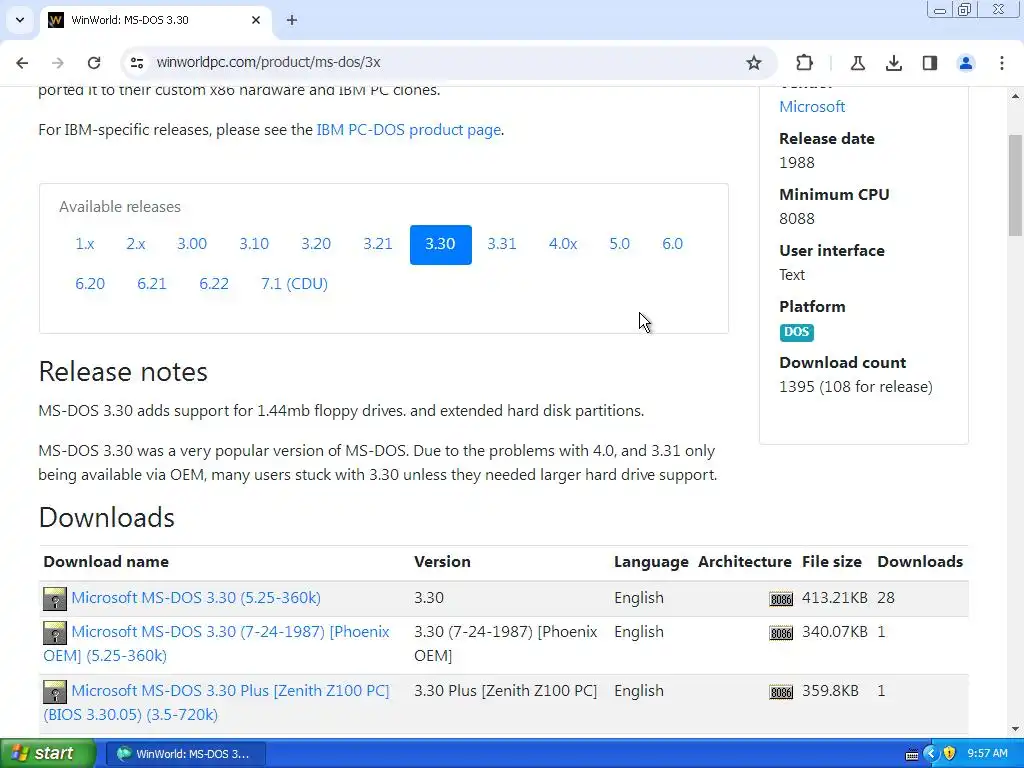1024x768 pixels.
Task: Select the 3.20 release
Action: 316,244
